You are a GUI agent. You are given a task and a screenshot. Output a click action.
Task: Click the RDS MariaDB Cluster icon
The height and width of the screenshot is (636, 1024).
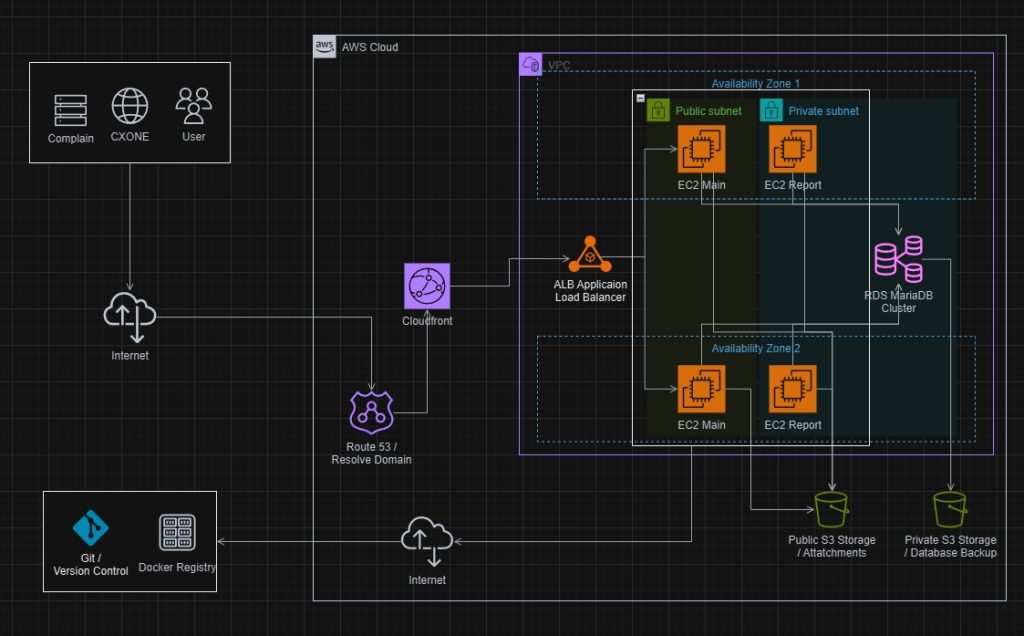898,259
